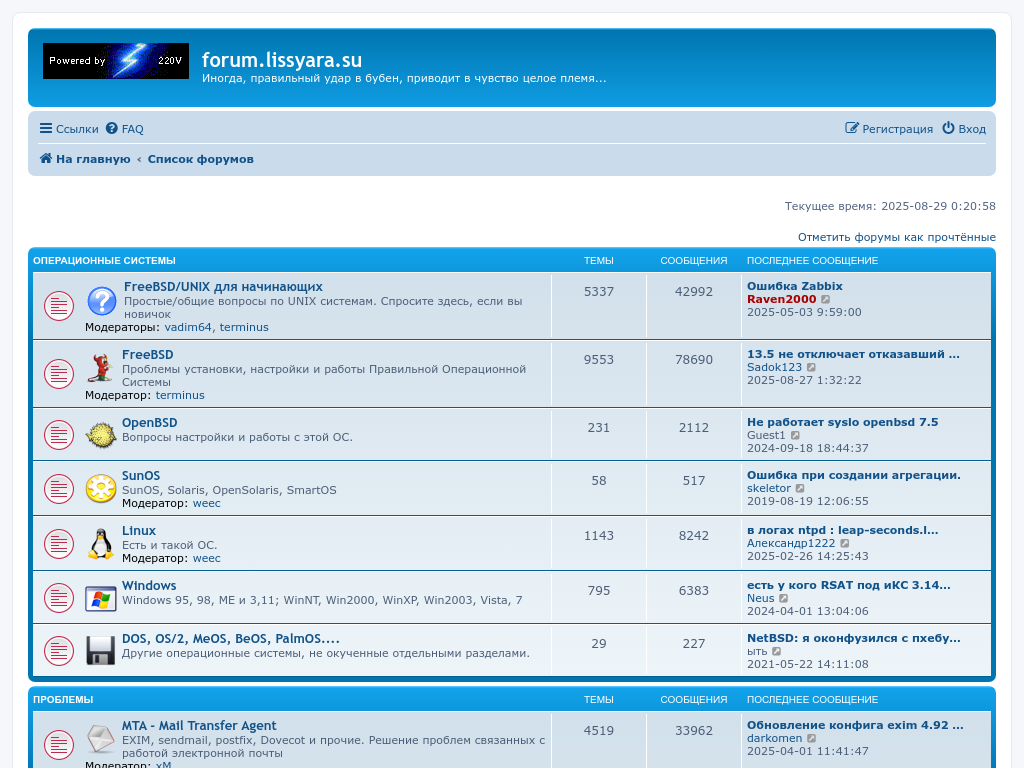Open last post titled Ошибка Zabbix

(794, 286)
